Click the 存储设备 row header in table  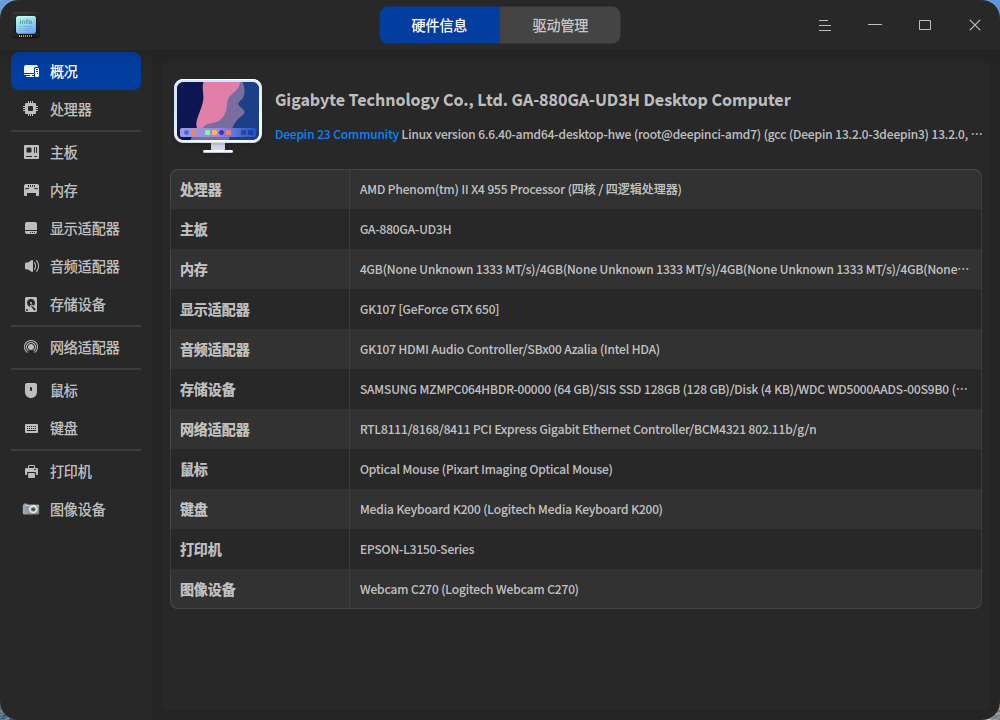coord(208,390)
